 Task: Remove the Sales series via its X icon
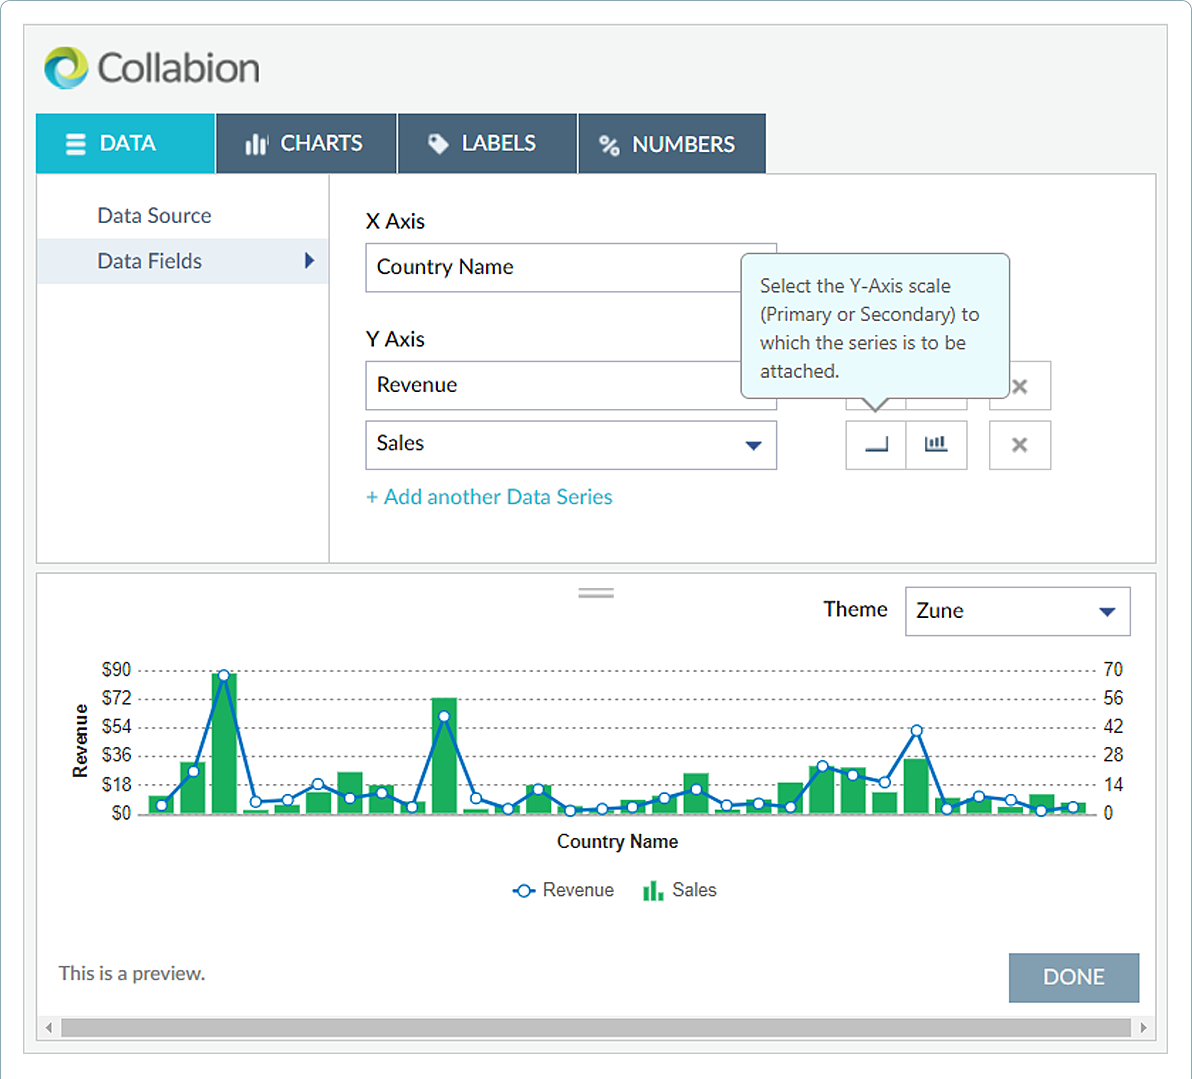1019,445
